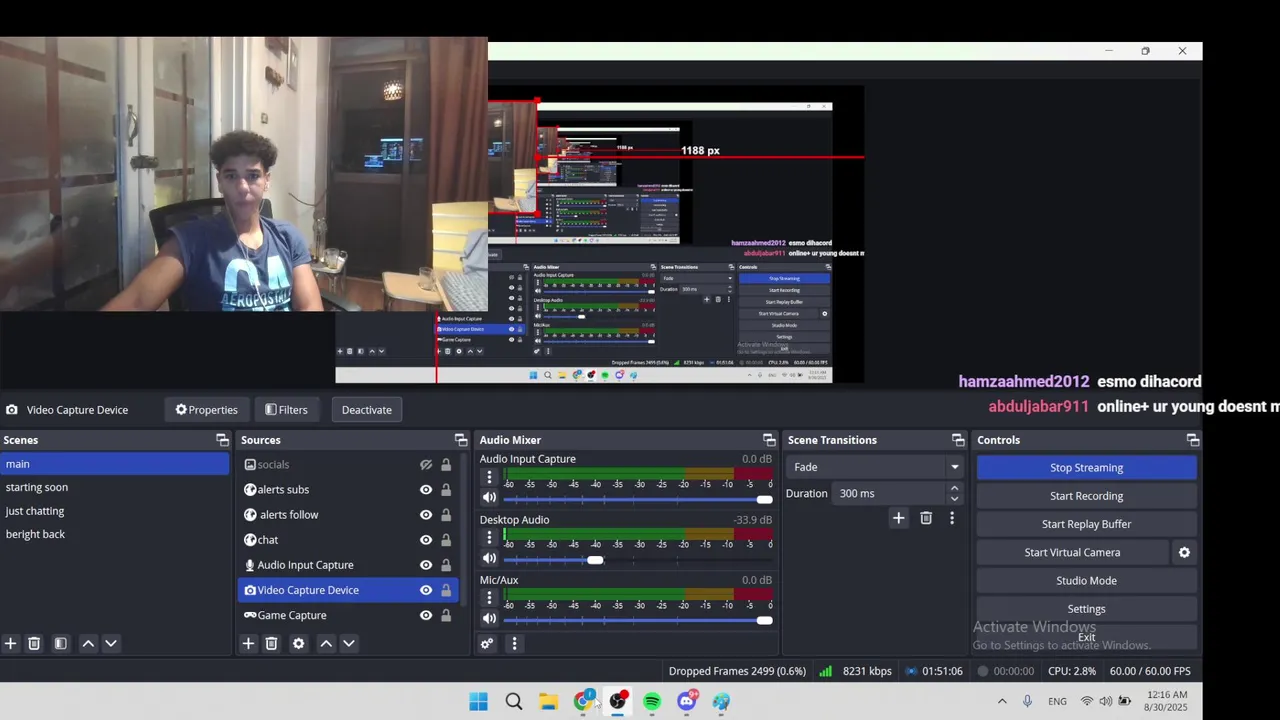This screenshot has width=1280, height=720.
Task: Open advanced audio properties gear icon
Action: [x=487, y=644]
